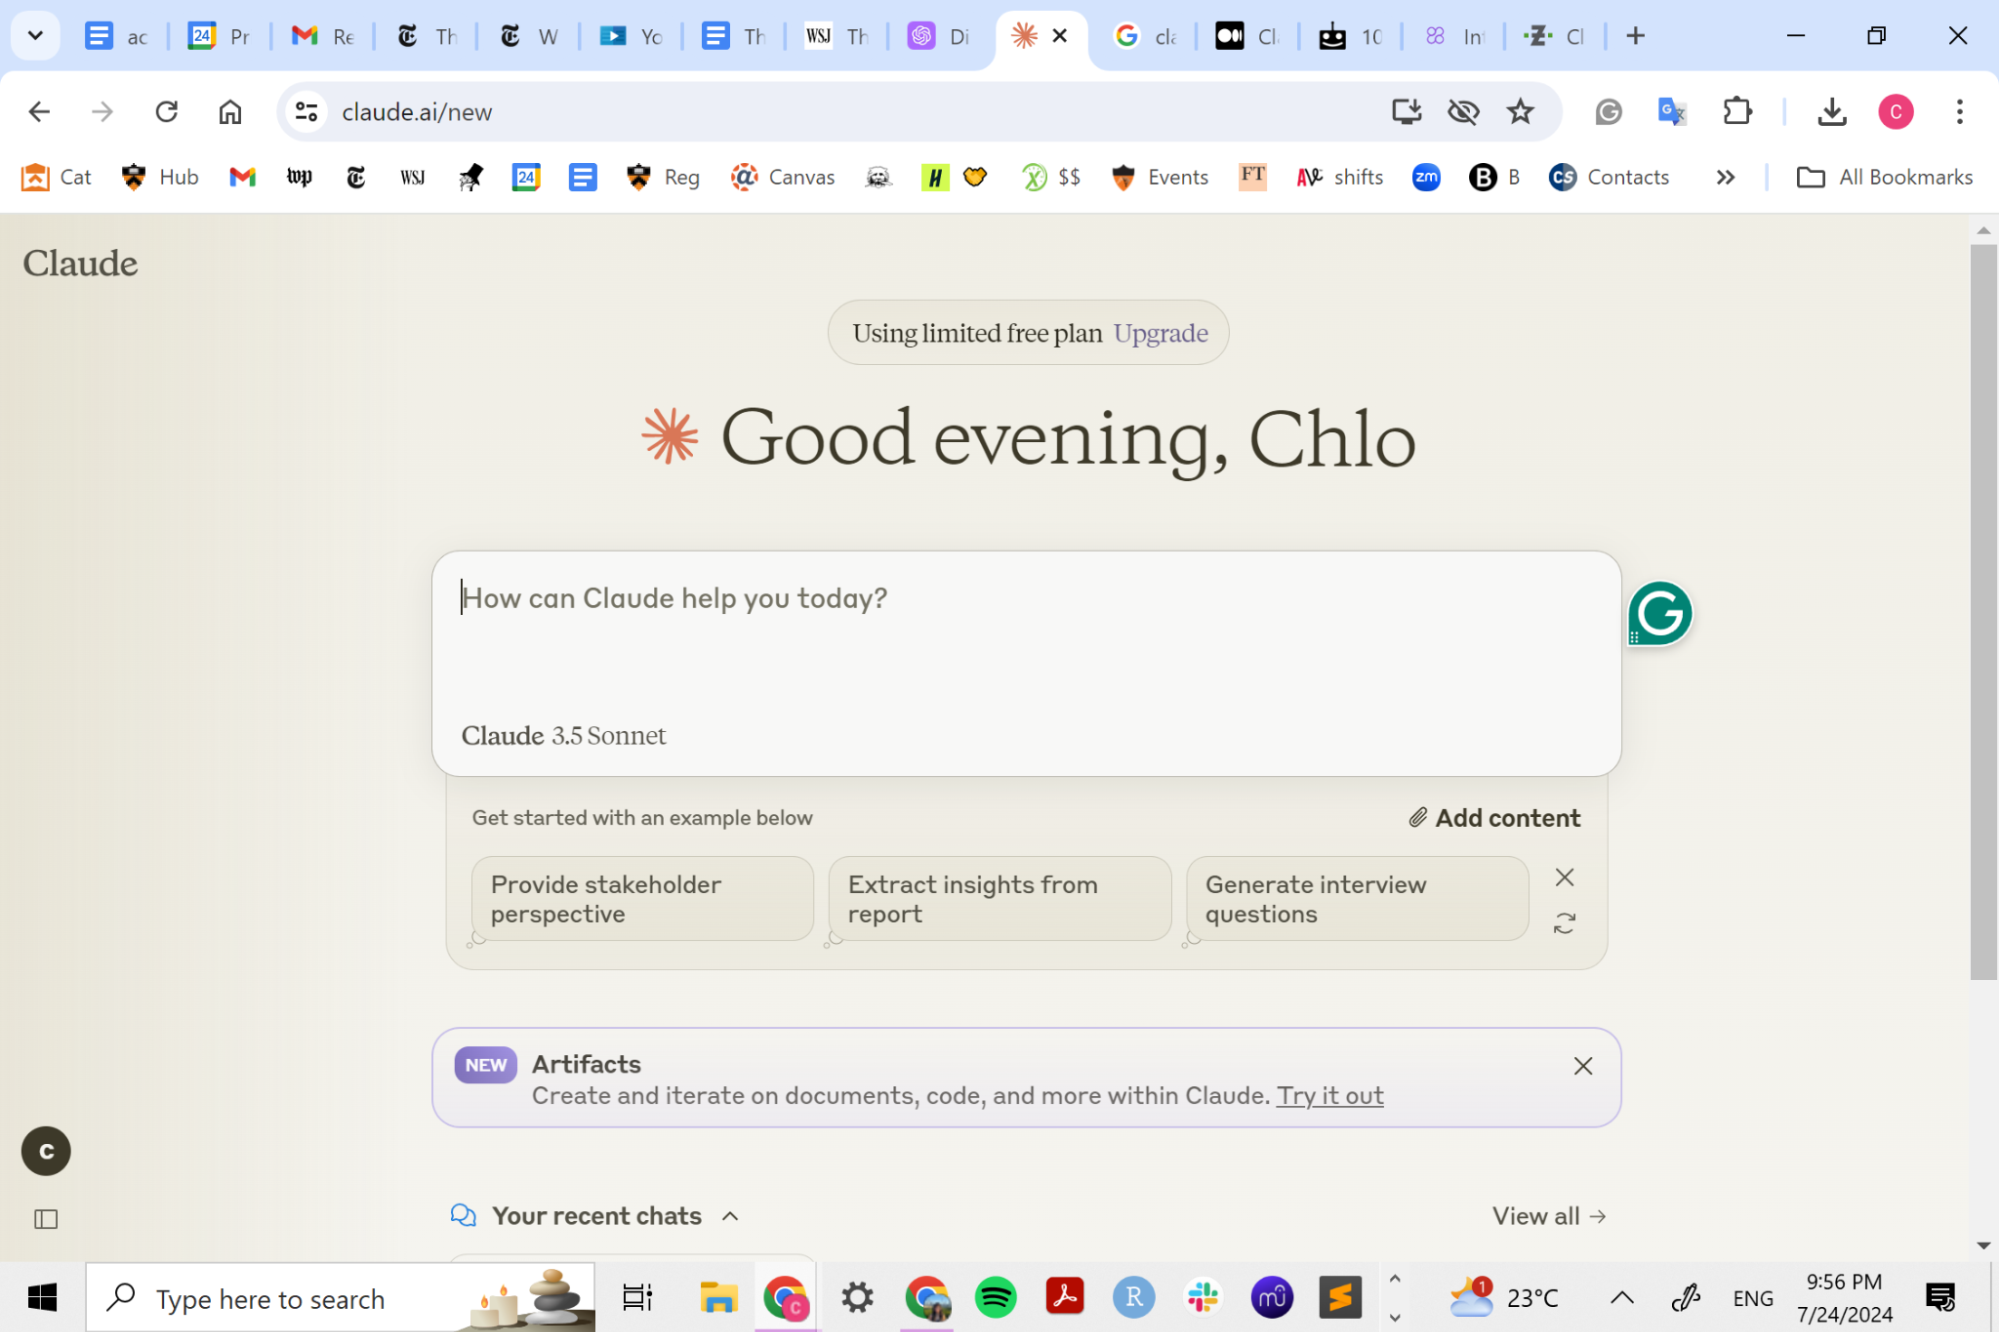The width and height of the screenshot is (1999, 1333).
Task: Open Chrome extensions puzzle icon
Action: click(1737, 111)
